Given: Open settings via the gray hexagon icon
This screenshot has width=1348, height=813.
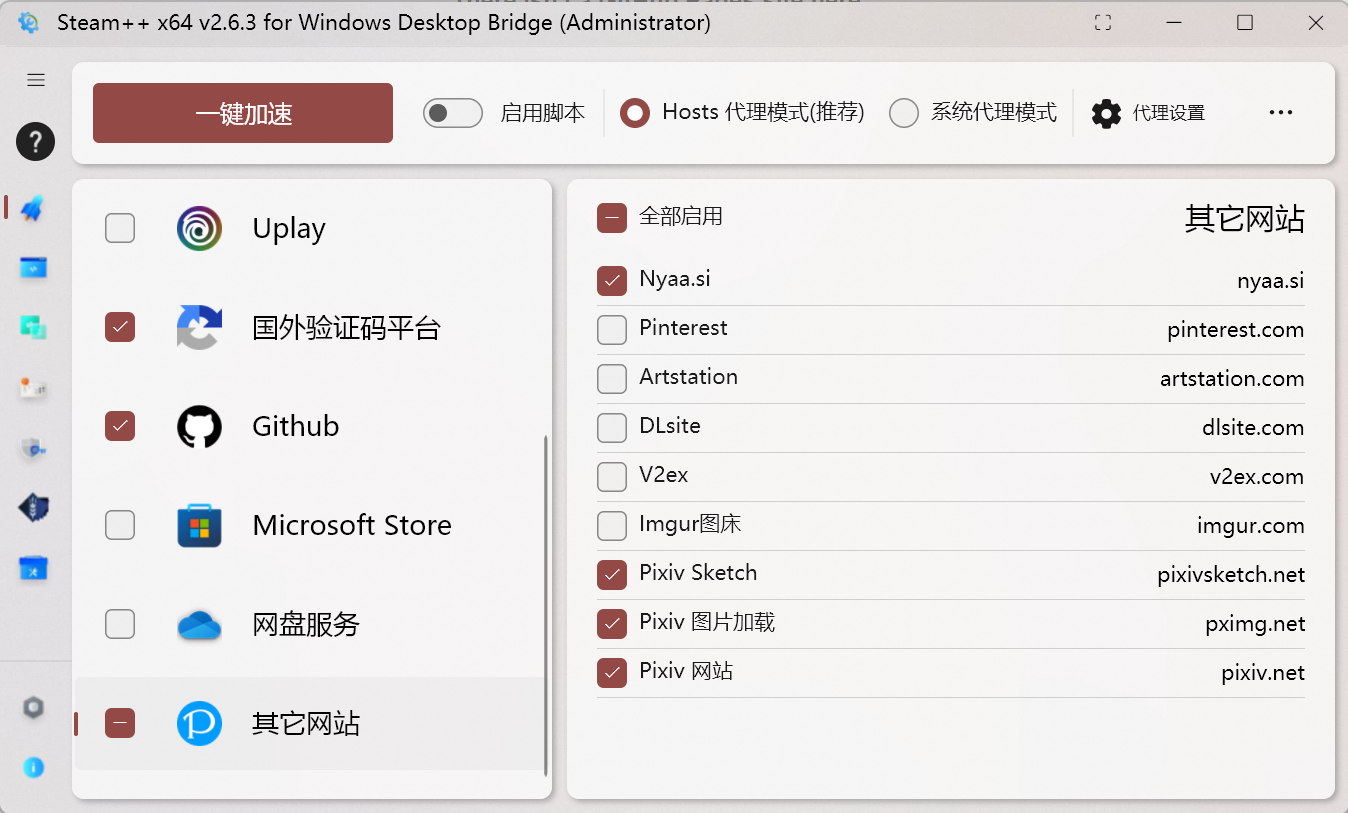Looking at the screenshot, I should (34, 708).
